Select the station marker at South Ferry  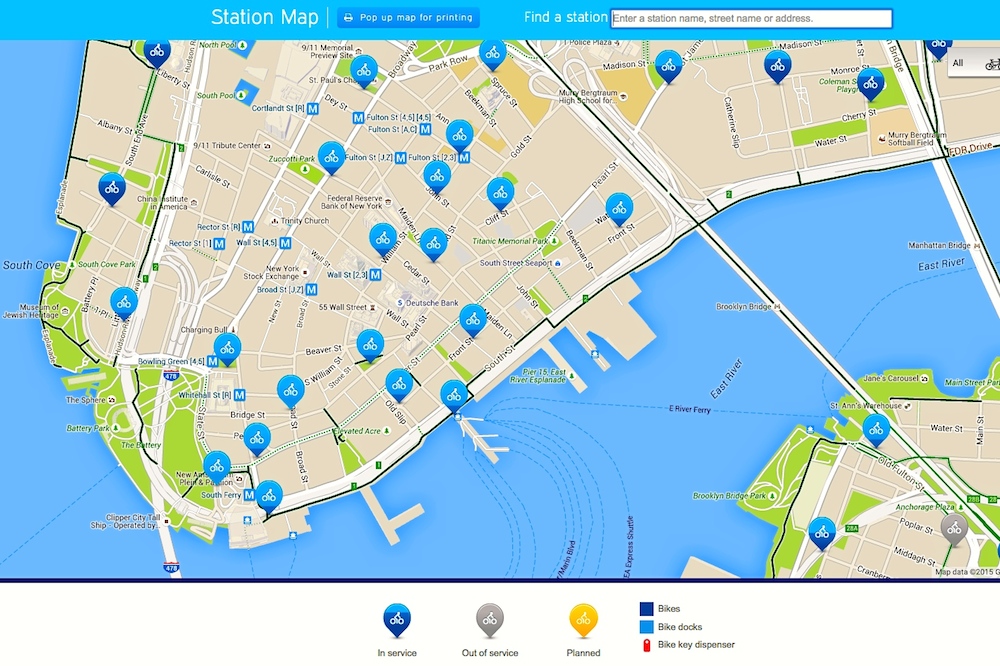(x=268, y=495)
